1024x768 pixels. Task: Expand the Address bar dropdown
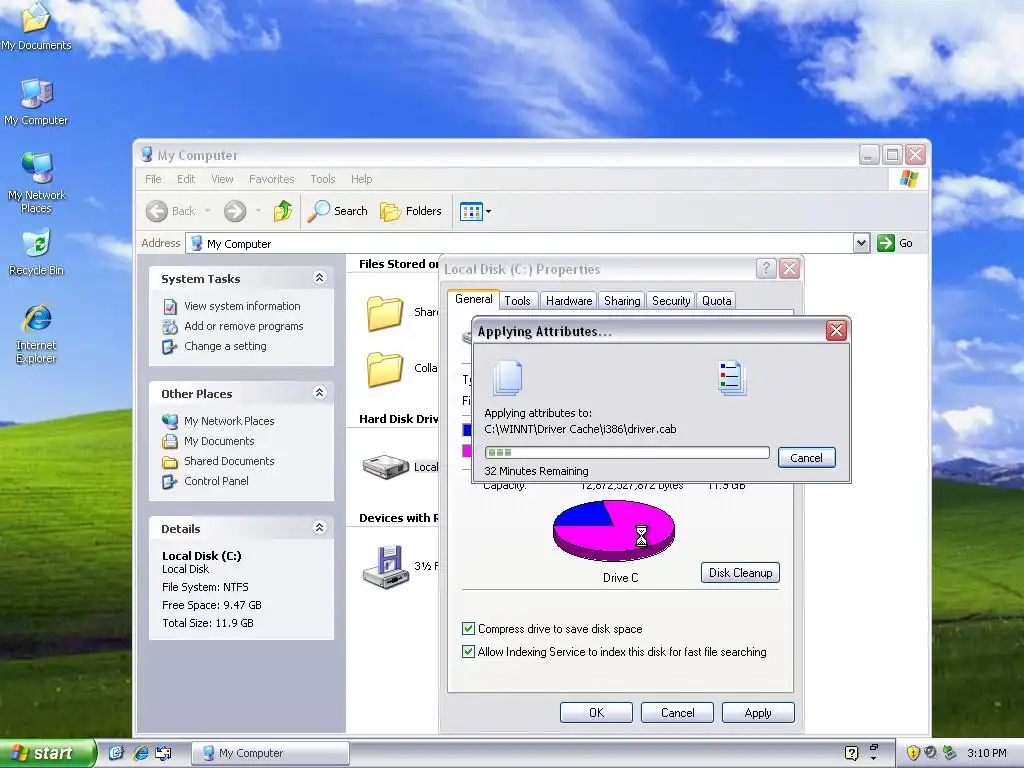click(x=861, y=243)
